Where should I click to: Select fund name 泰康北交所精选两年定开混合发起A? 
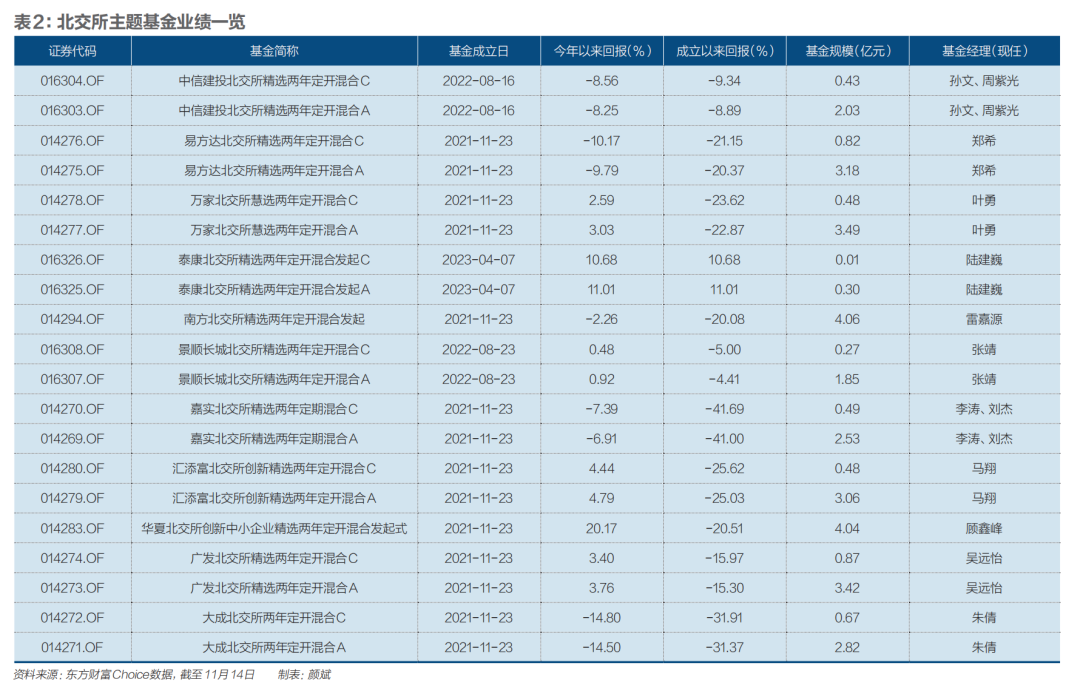[x=274, y=290]
